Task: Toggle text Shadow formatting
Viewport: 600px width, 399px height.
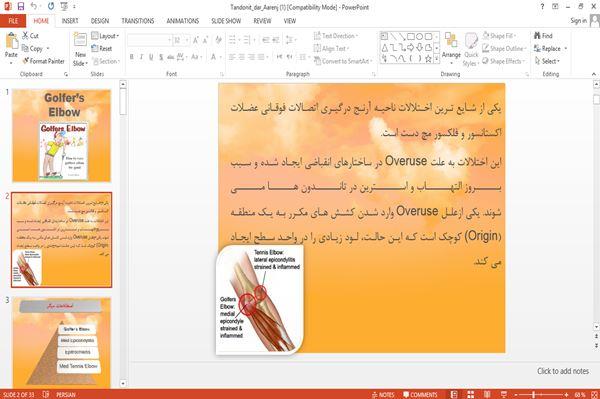Action: click(161, 57)
